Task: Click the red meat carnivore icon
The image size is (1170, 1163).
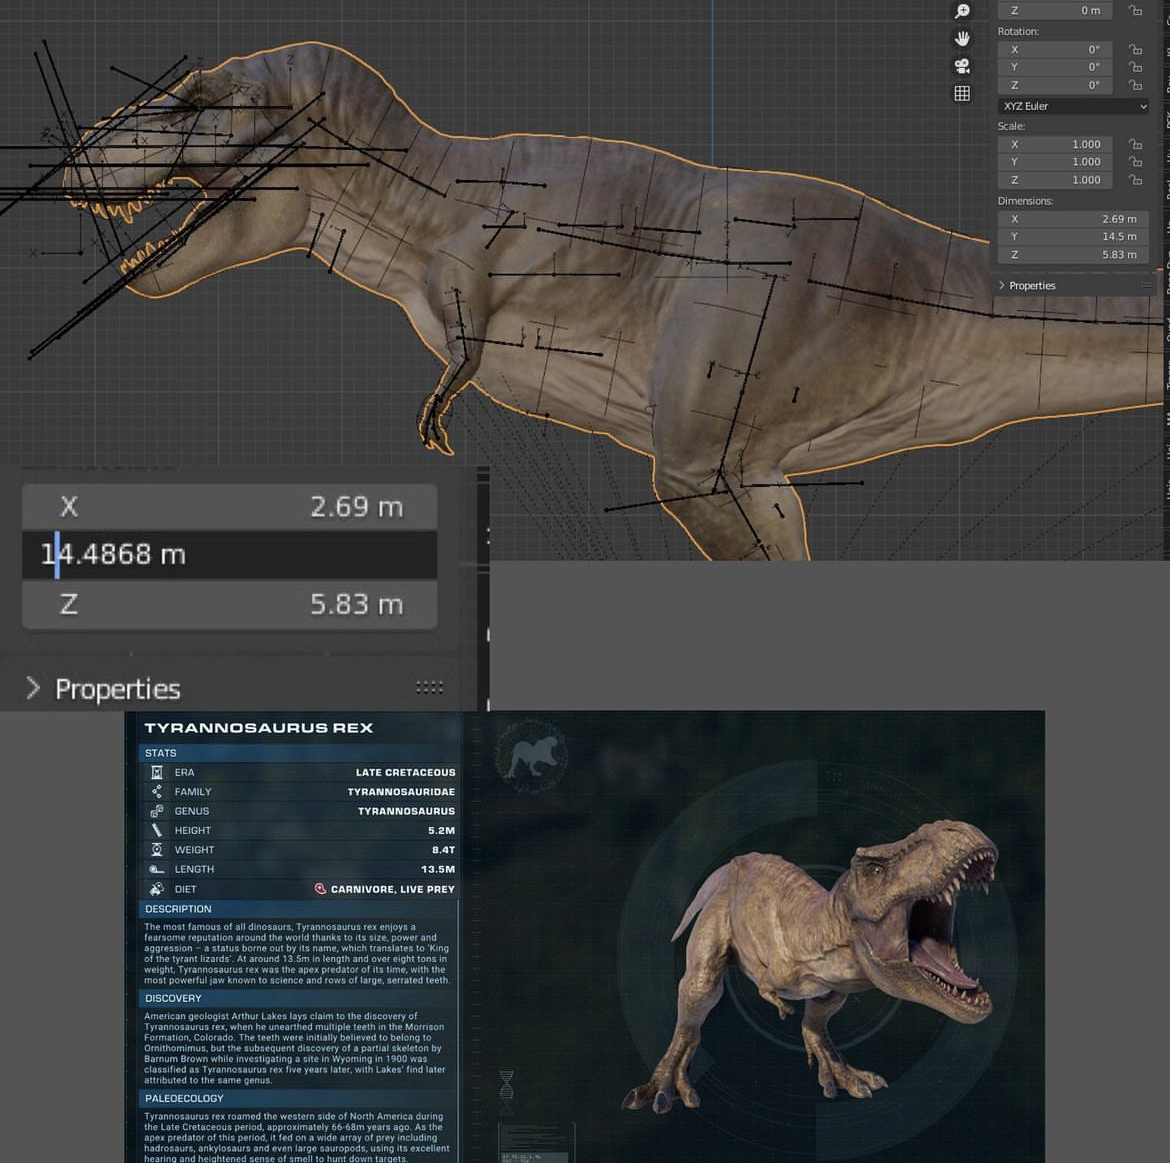Action: point(320,888)
